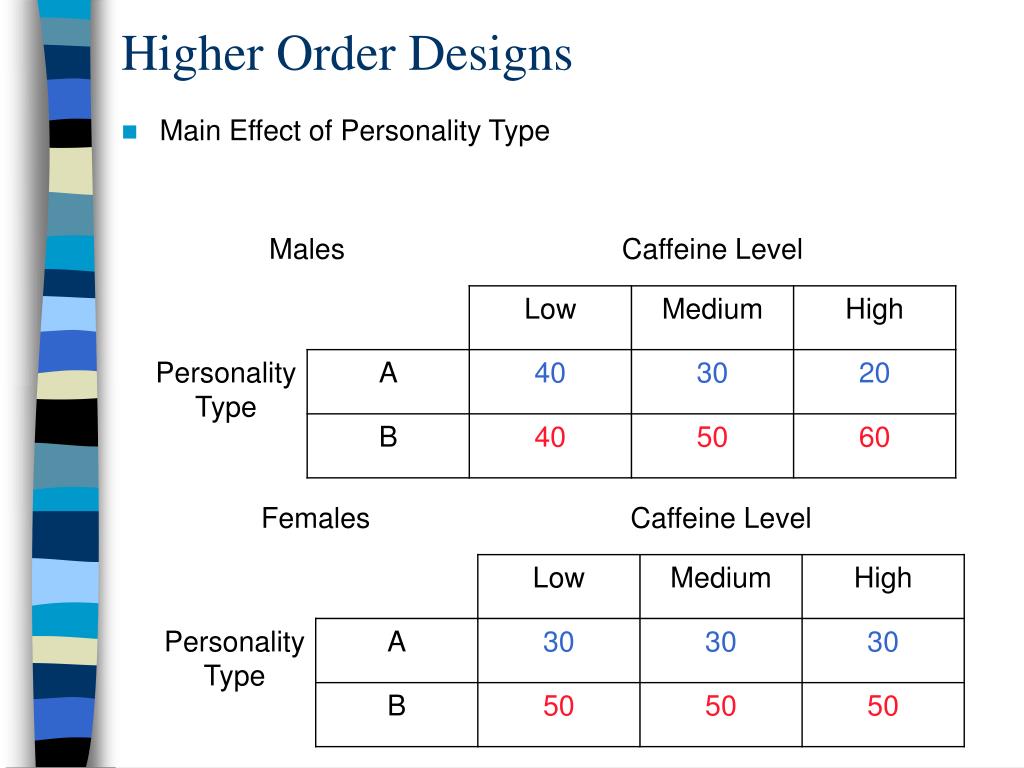Select Caffeine Level heading above Females table
The height and width of the screenshot is (768, 1024).
(x=720, y=518)
